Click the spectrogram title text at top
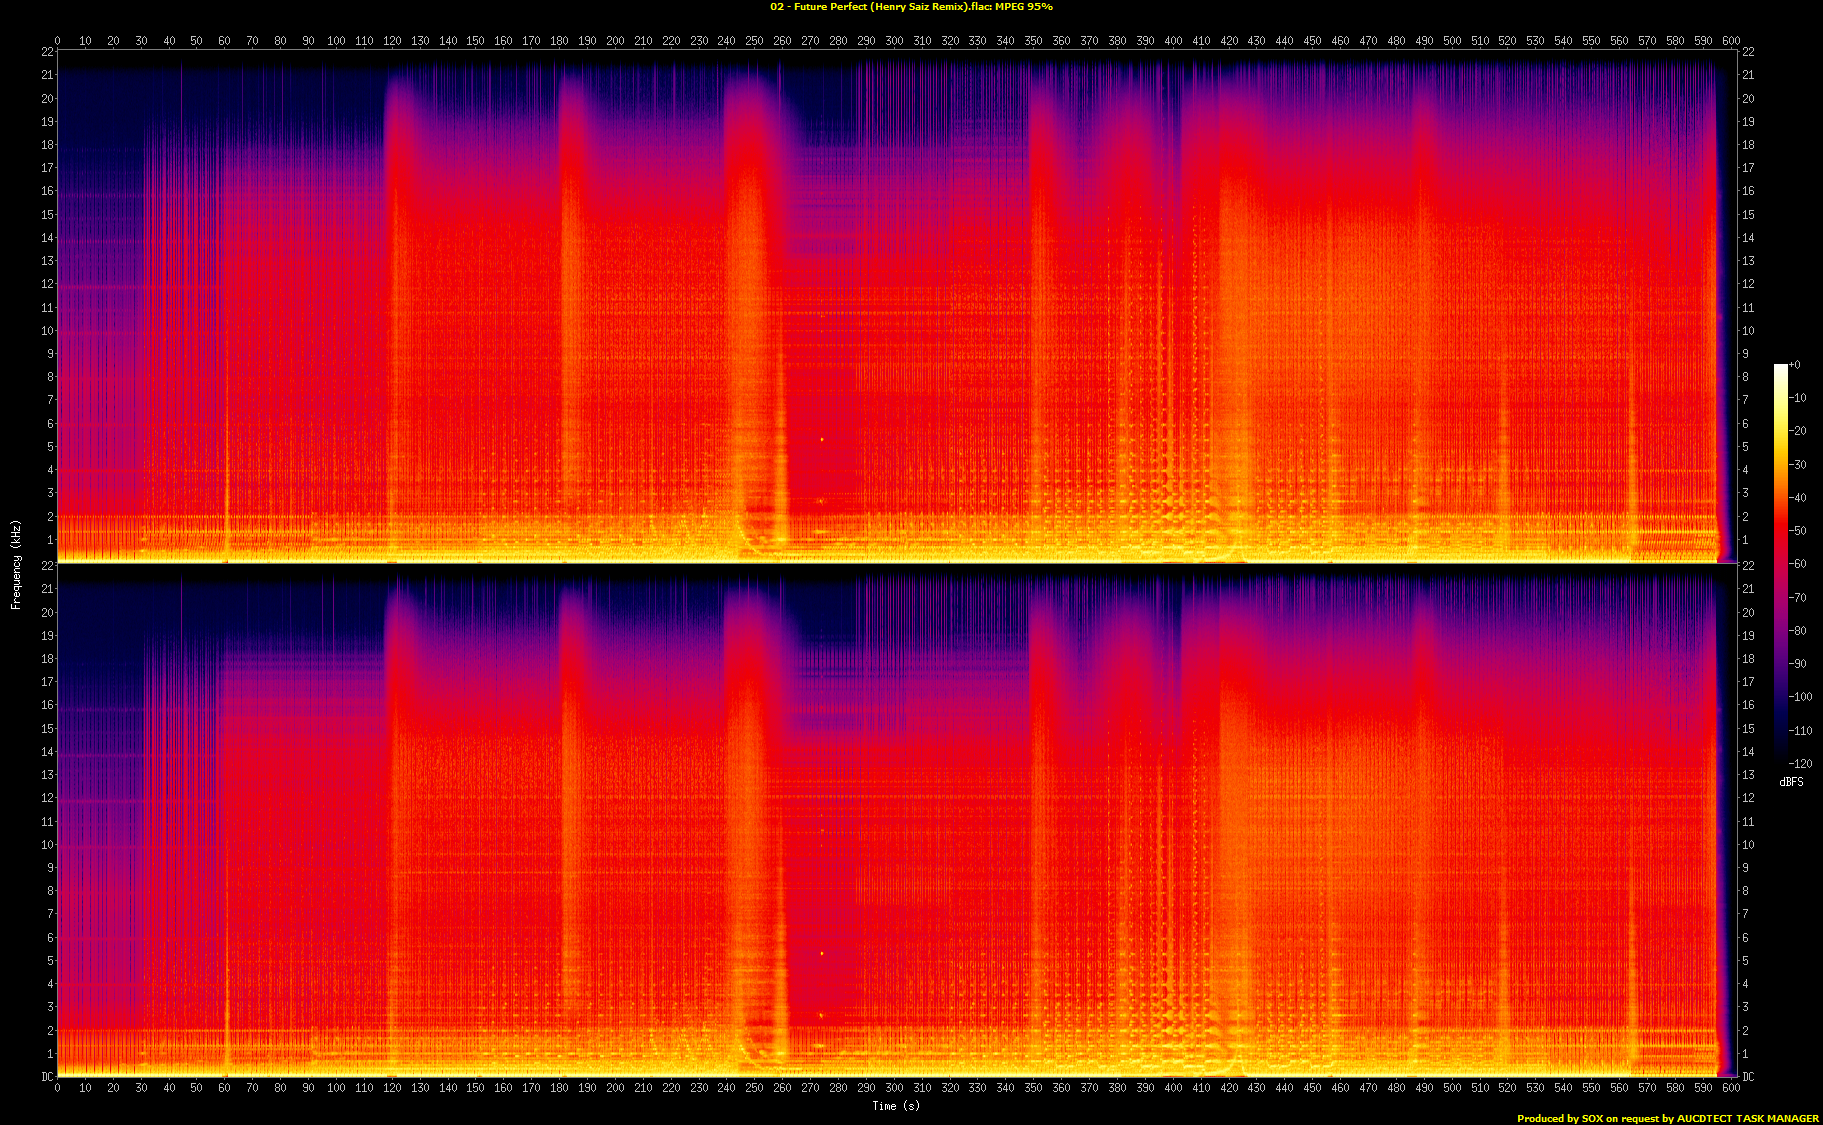Viewport: 1823px width, 1125px height. click(x=910, y=7)
